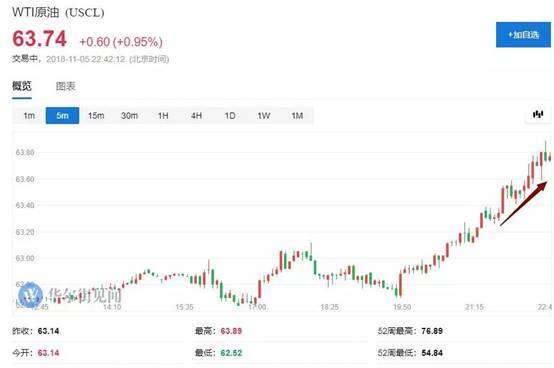Click the 63.20 price axis label

25,232
